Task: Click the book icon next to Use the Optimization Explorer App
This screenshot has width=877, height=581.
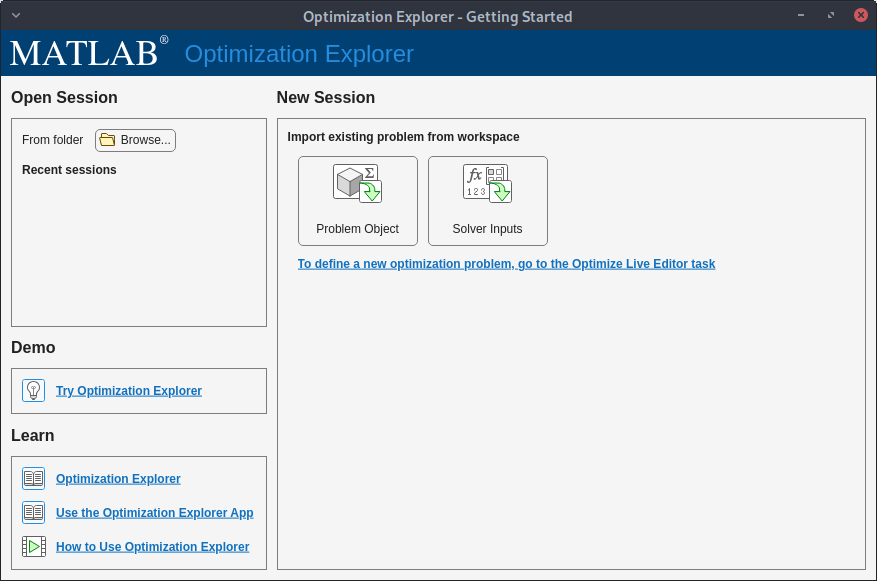Action: coord(33,512)
